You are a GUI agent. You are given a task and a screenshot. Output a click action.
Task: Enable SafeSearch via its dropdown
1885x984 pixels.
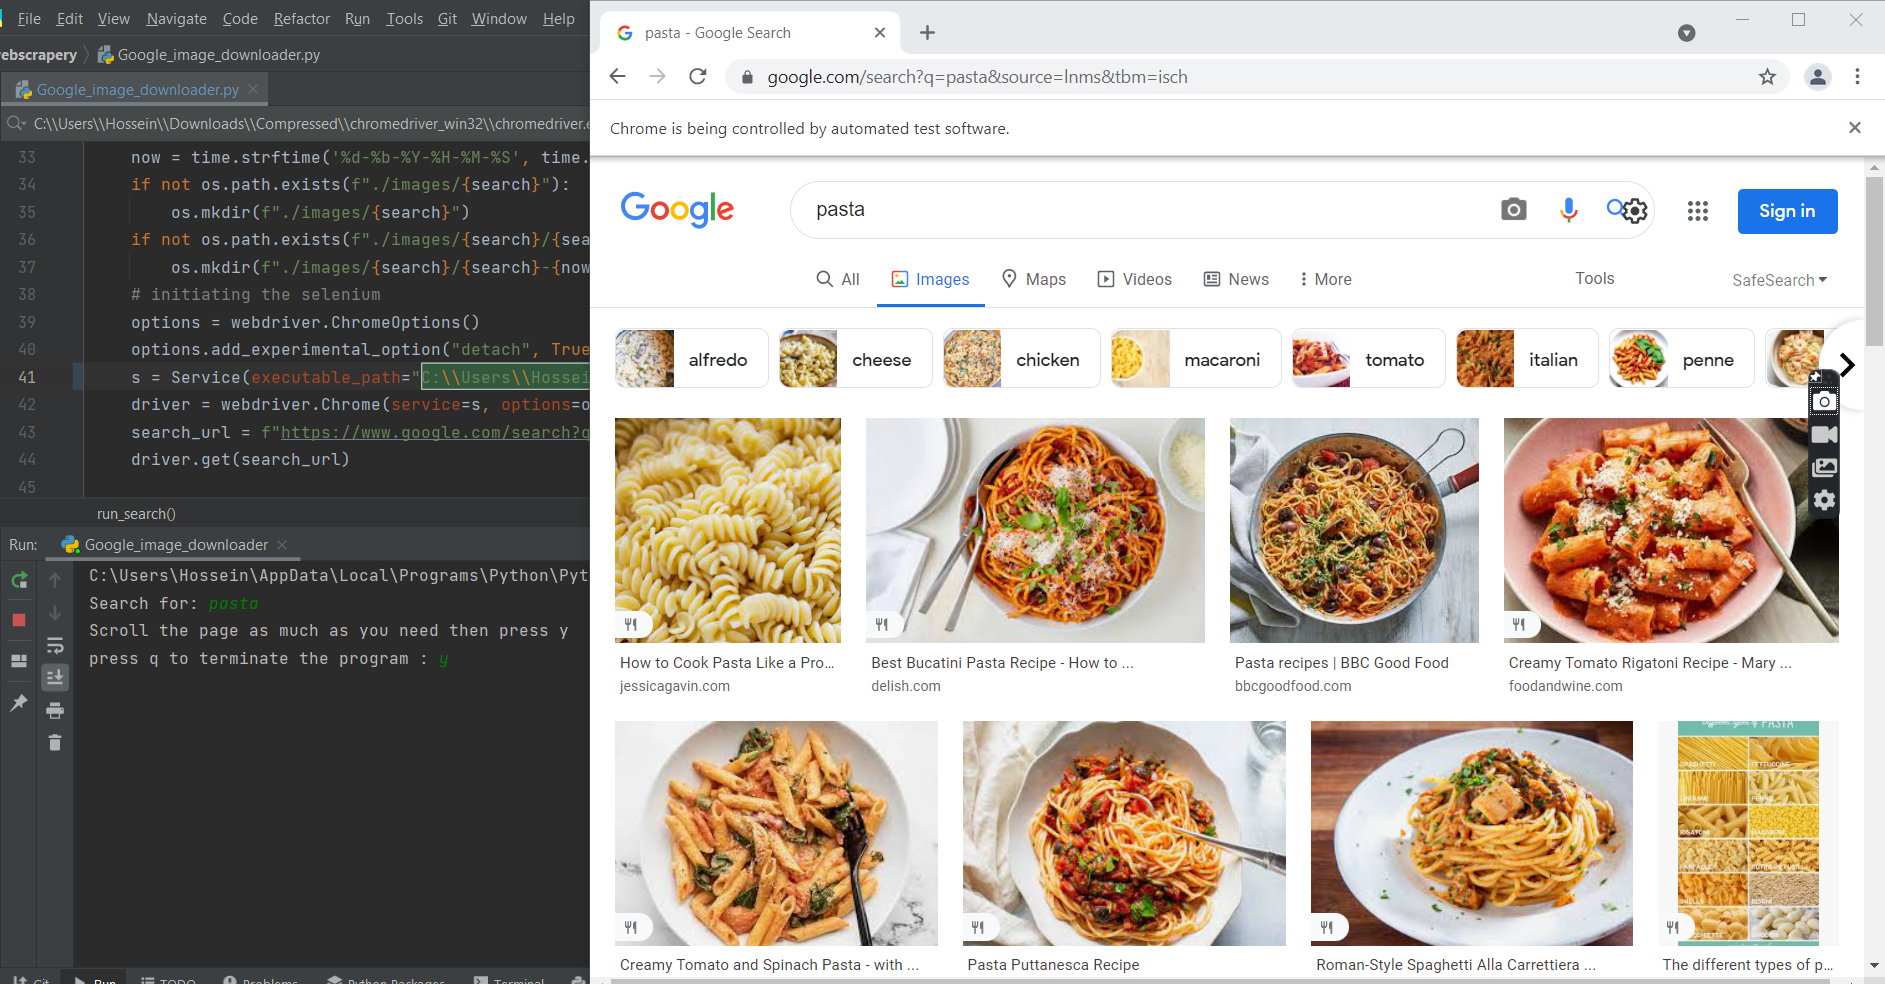1779,280
